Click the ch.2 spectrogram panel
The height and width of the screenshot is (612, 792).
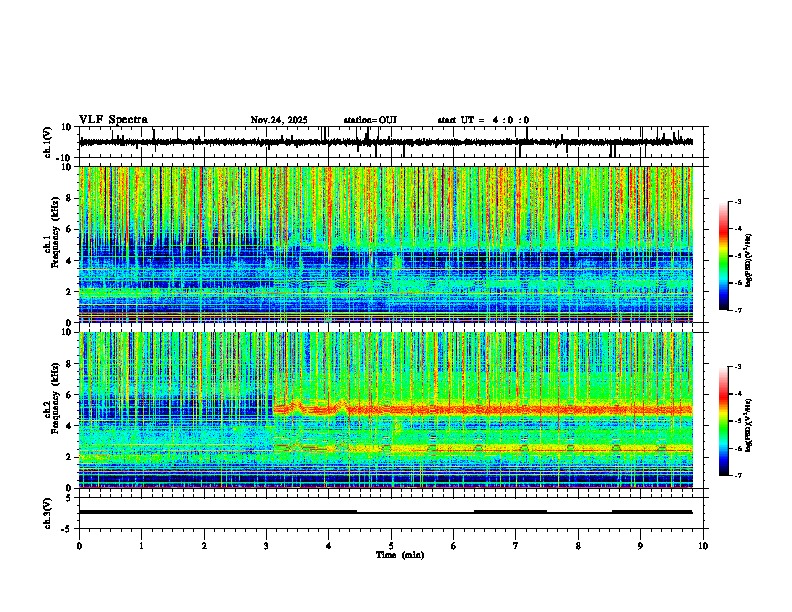coord(385,410)
